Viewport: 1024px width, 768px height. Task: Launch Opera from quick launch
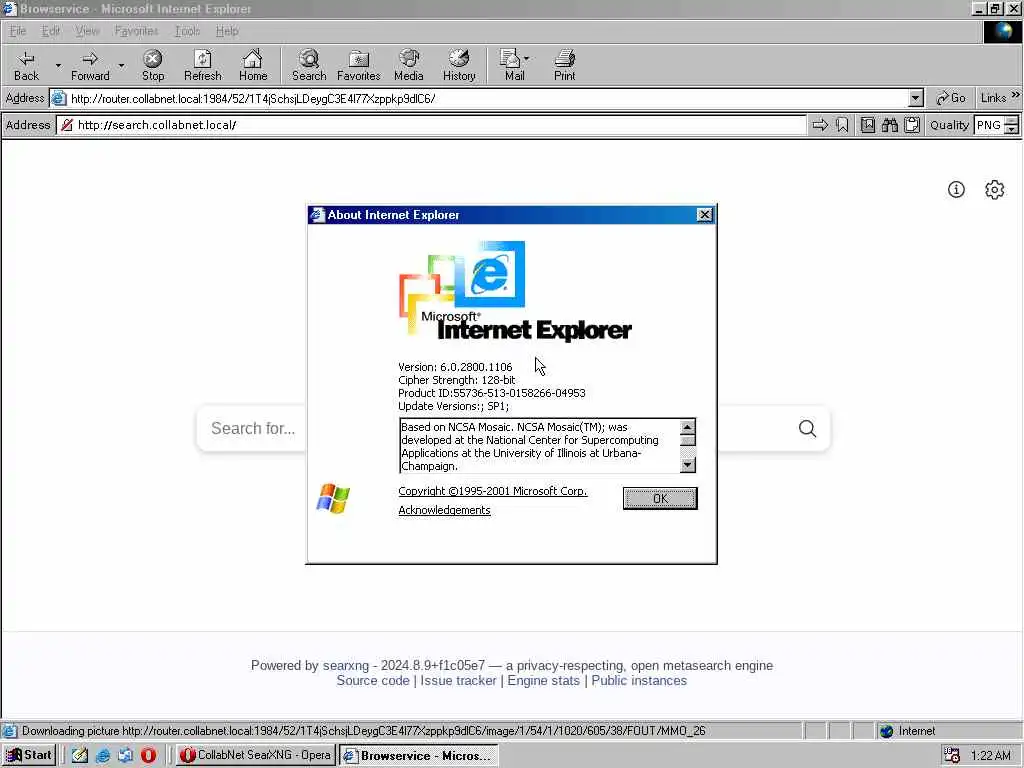click(148, 755)
